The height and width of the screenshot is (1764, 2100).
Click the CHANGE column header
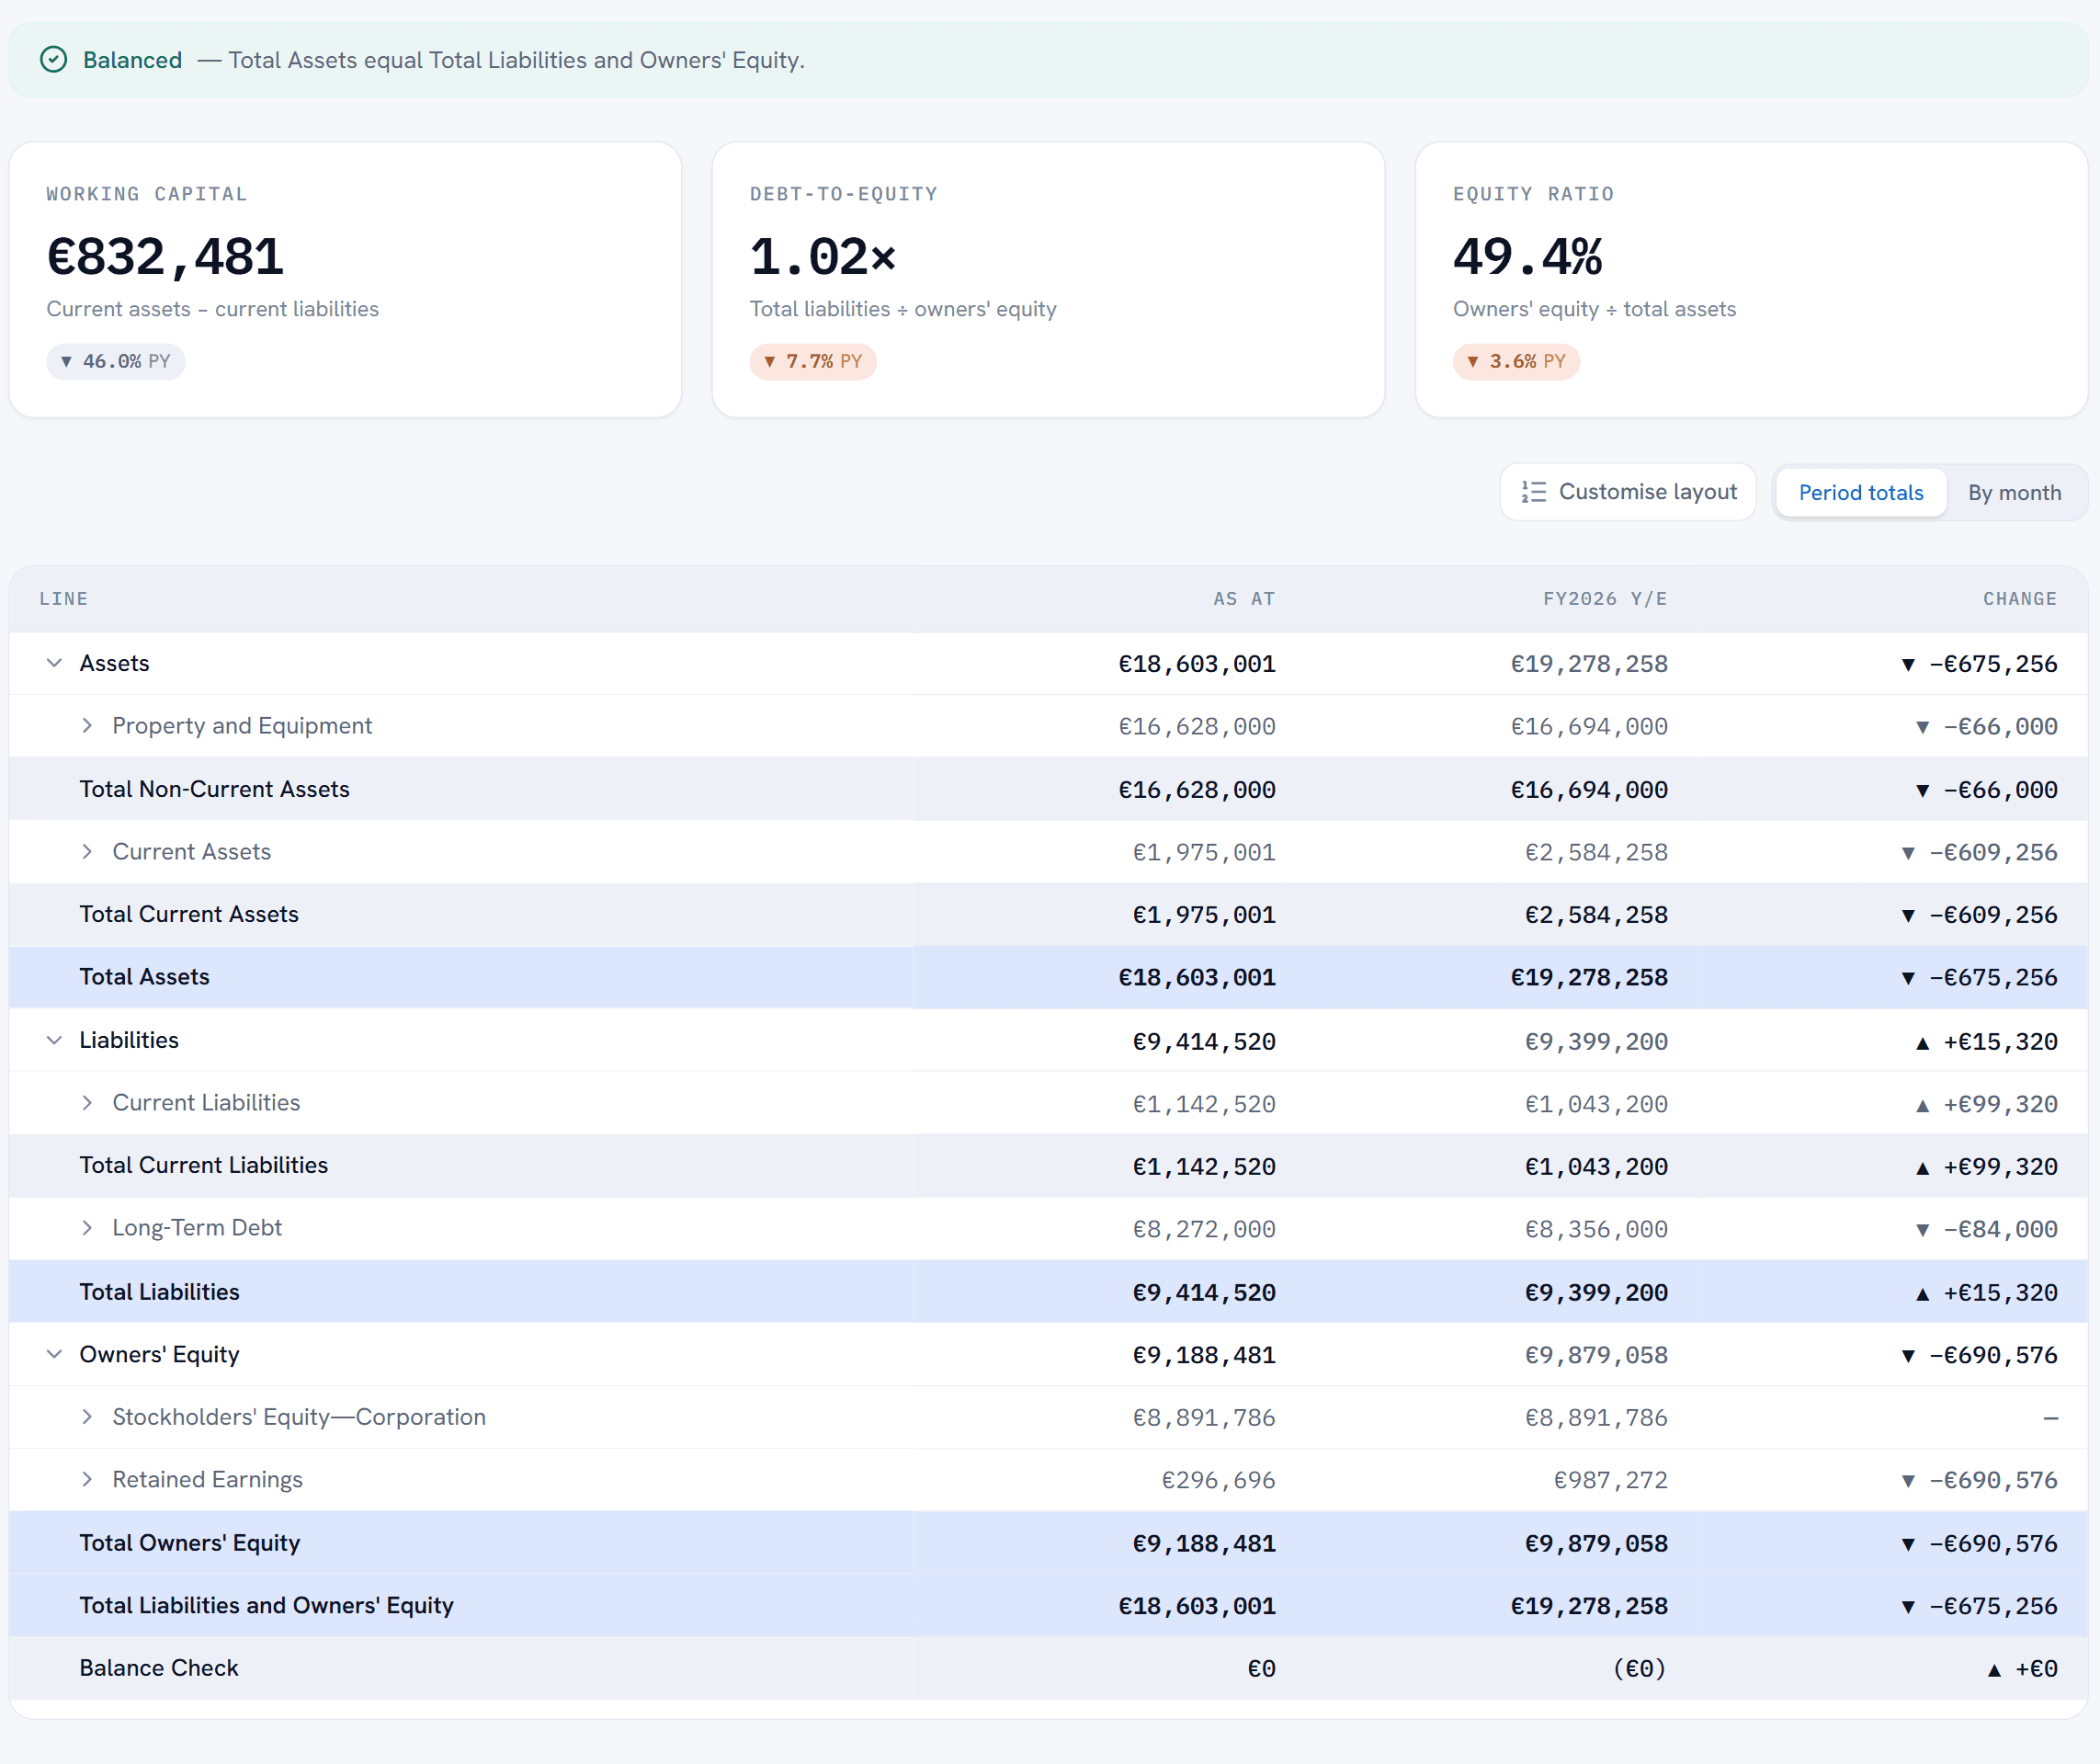tap(2020, 599)
